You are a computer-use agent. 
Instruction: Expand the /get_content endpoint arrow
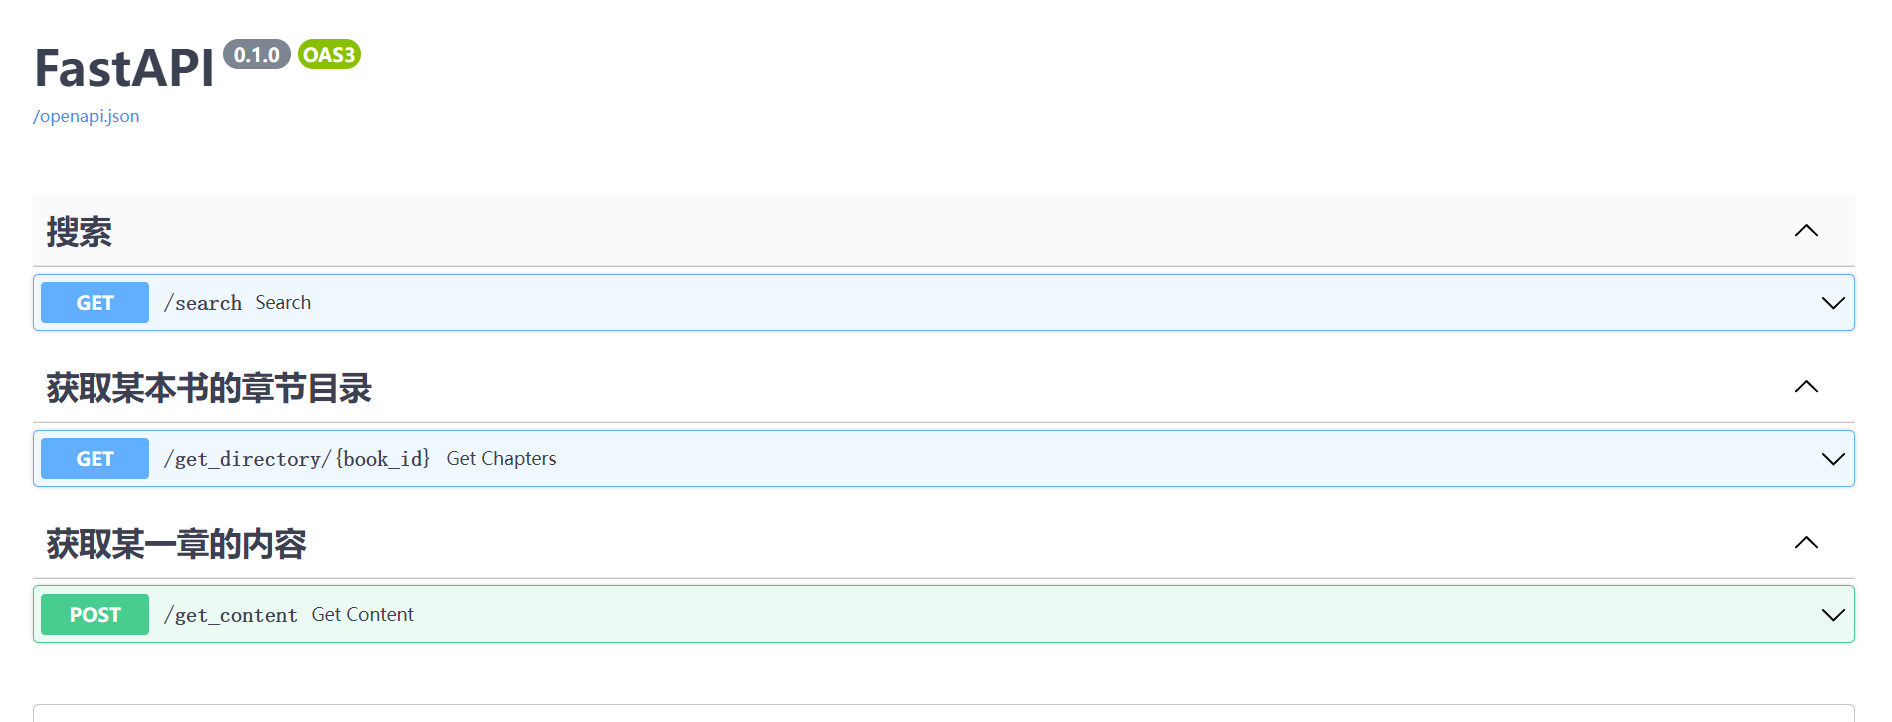pos(1832,615)
